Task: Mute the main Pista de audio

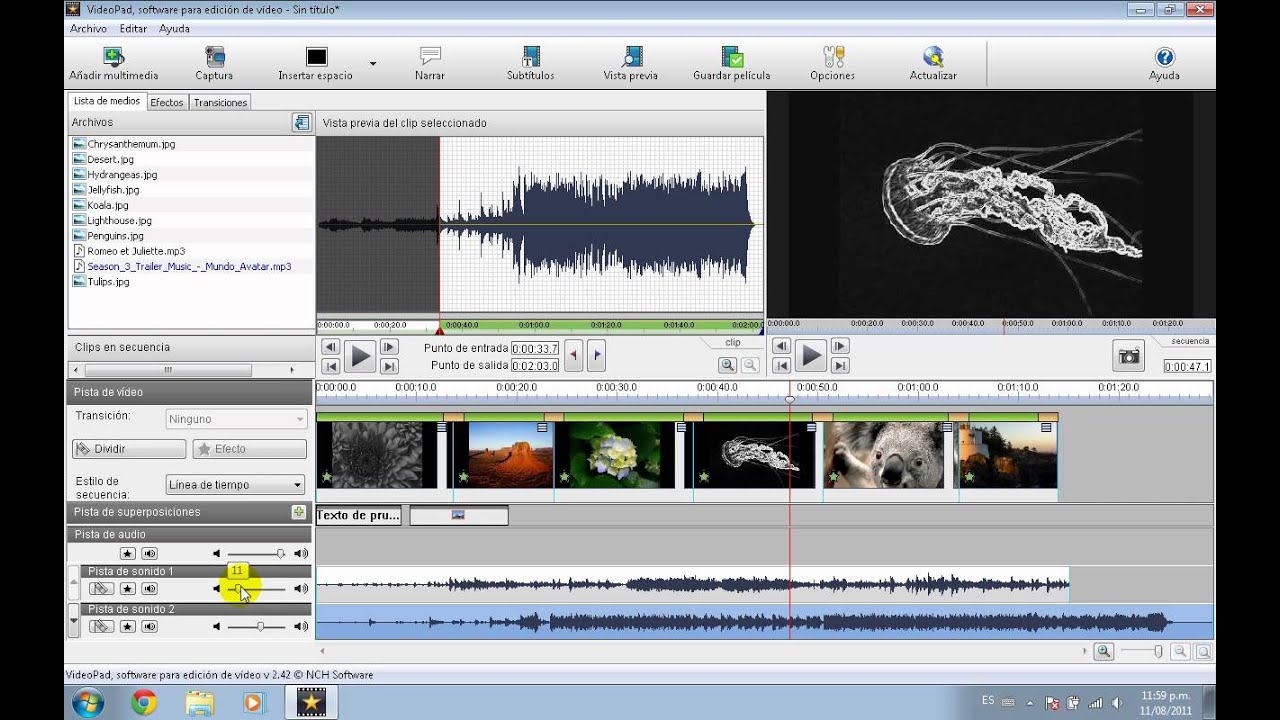Action: tap(149, 553)
